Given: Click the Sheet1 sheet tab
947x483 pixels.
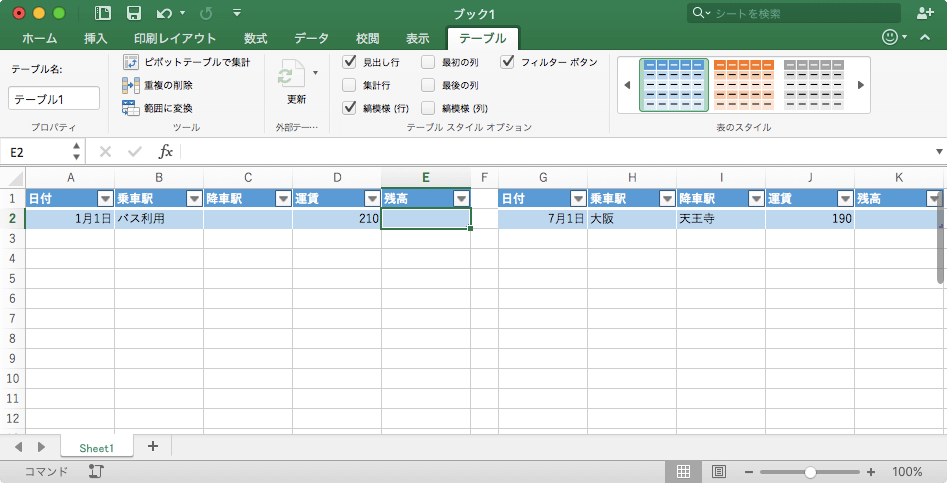Looking at the screenshot, I should click(97, 448).
